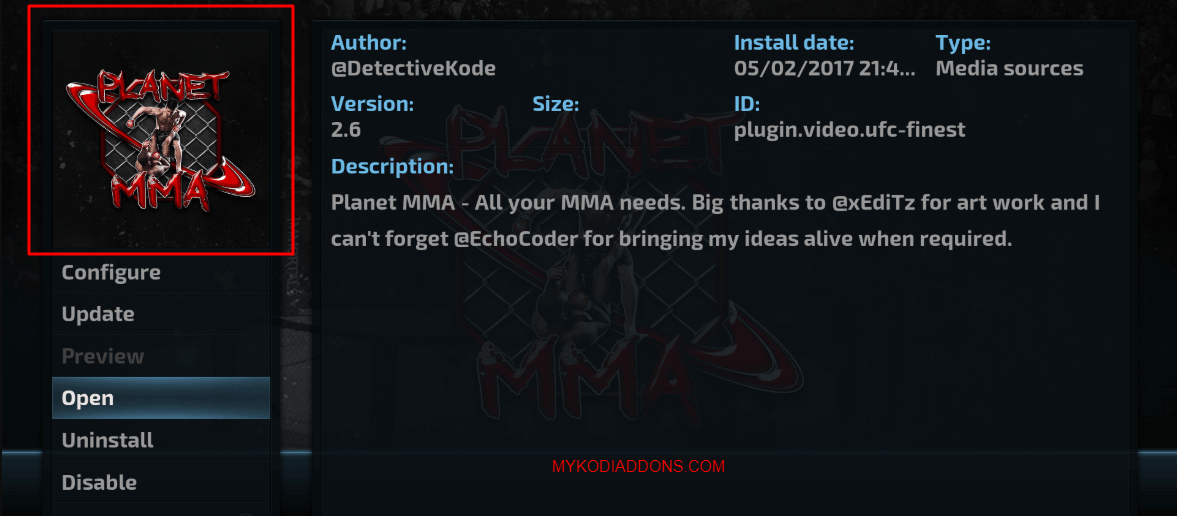The image size is (1177, 516).
Task: Click the Type label heading
Action: (963, 43)
